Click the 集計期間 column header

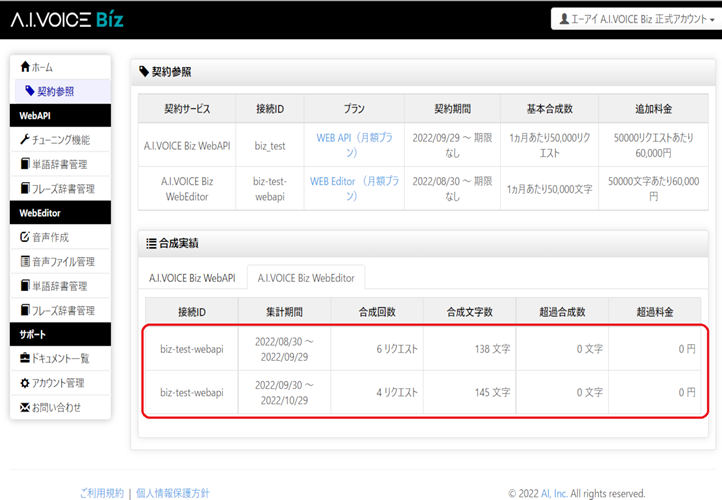click(x=284, y=312)
